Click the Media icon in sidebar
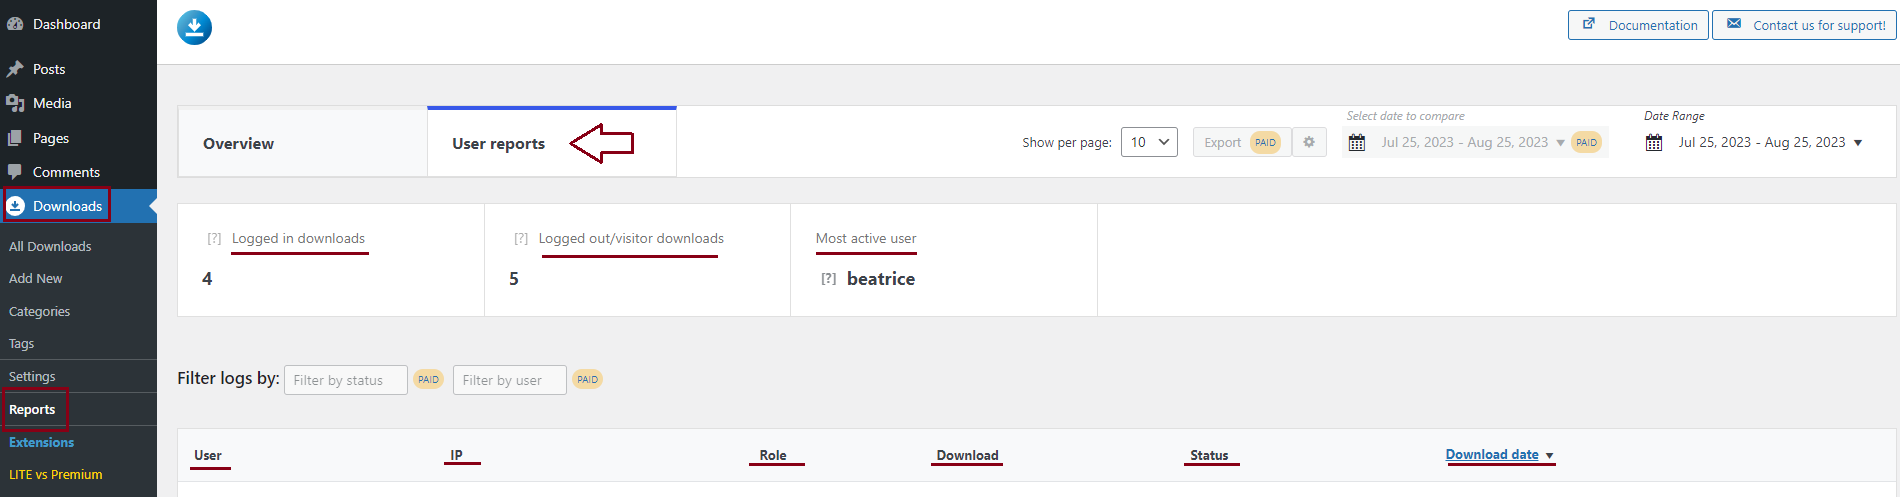 15,103
